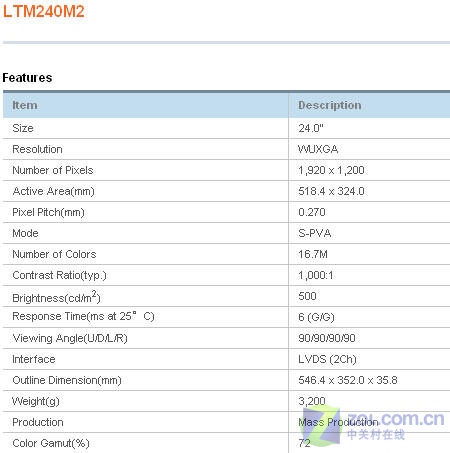Screen dimensions: 450x453
Task: Click the Features heading
Action: pos(27,78)
